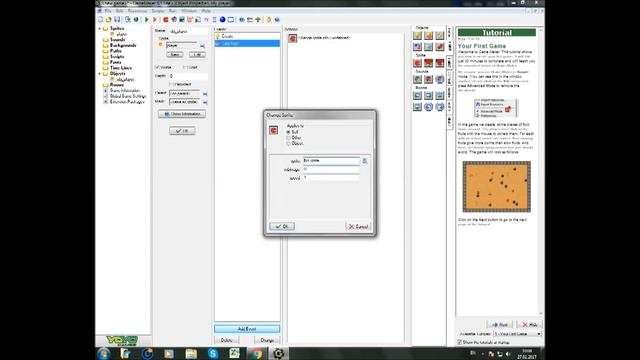Click the Global game settings toolbar icon
640x360 pixels.
coord(250,20)
